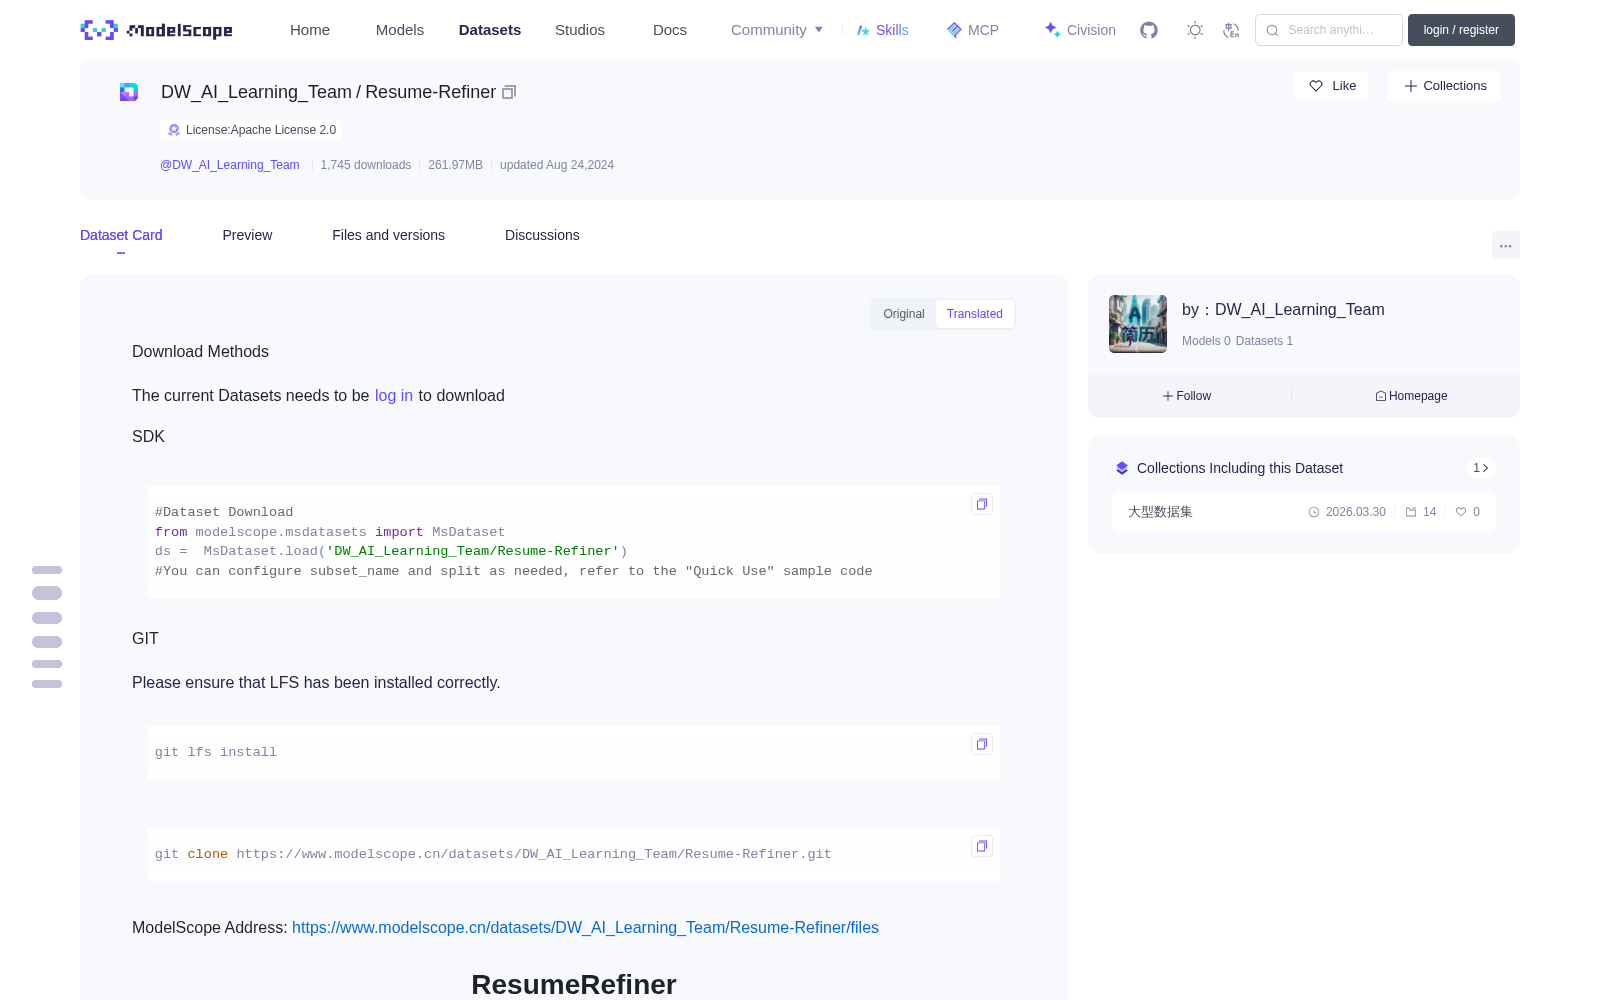
Task: Copy the git lfs install command
Action: [x=982, y=744]
